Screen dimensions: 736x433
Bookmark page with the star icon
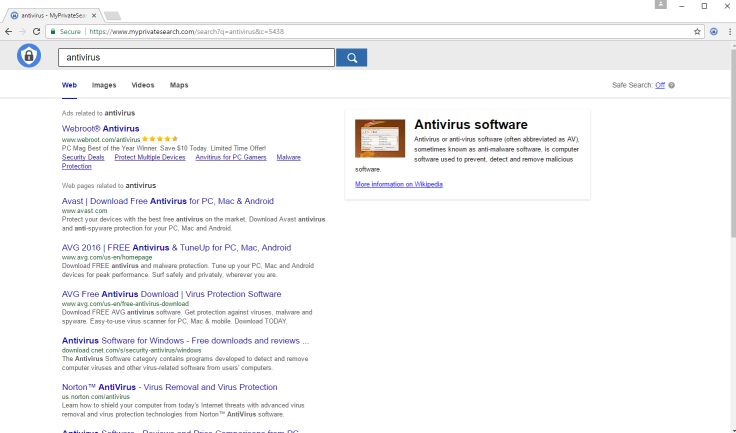697,31
